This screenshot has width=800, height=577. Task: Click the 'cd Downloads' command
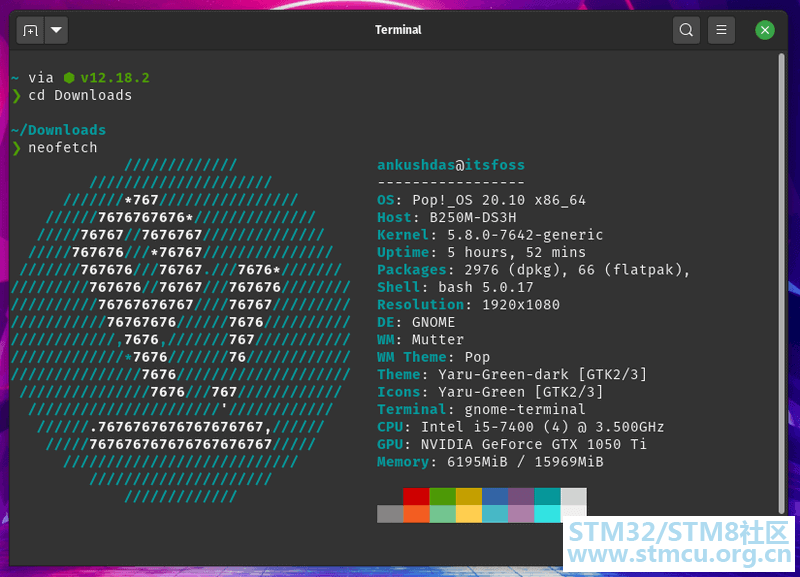tap(80, 95)
